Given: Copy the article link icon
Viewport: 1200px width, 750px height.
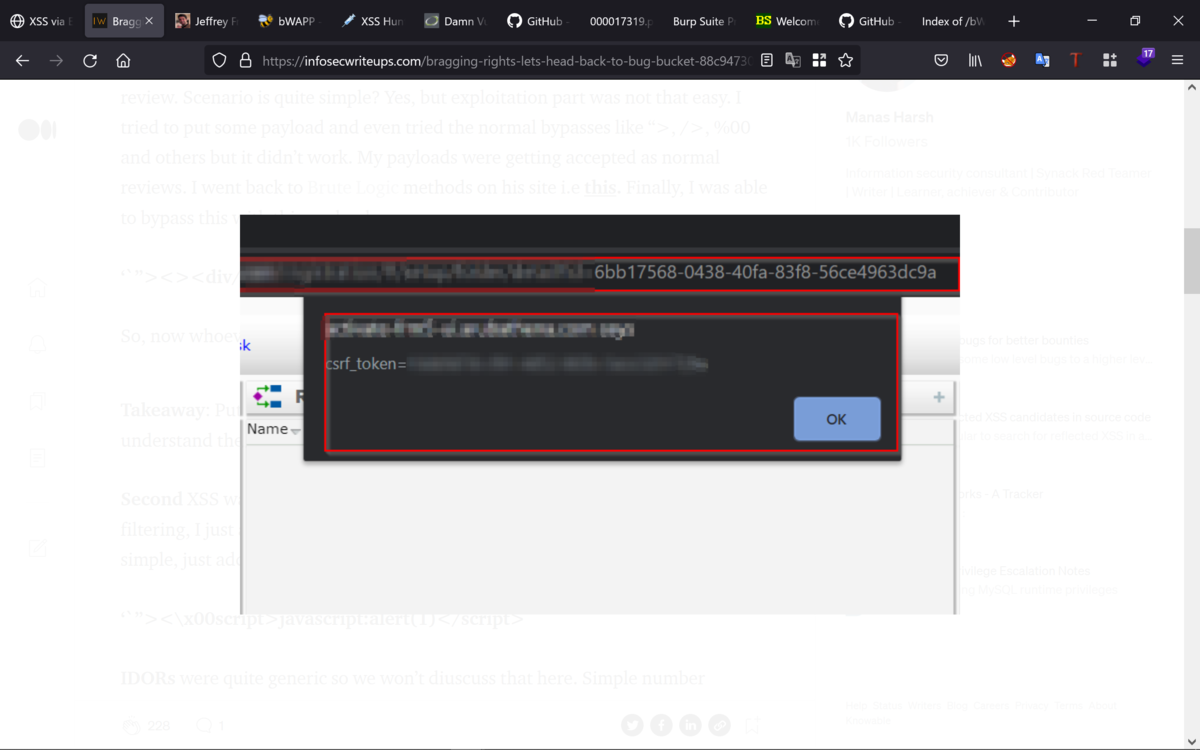Looking at the screenshot, I should click(719, 725).
